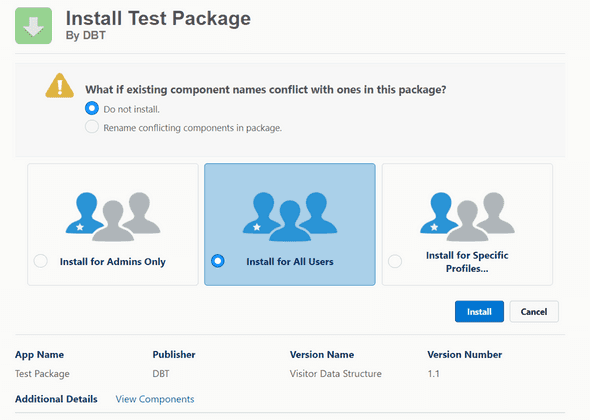Image resolution: width=590 pixels, height=420 pixels.
Task: Click the 'Visitor Data Structure' version name
Action: 336,374
